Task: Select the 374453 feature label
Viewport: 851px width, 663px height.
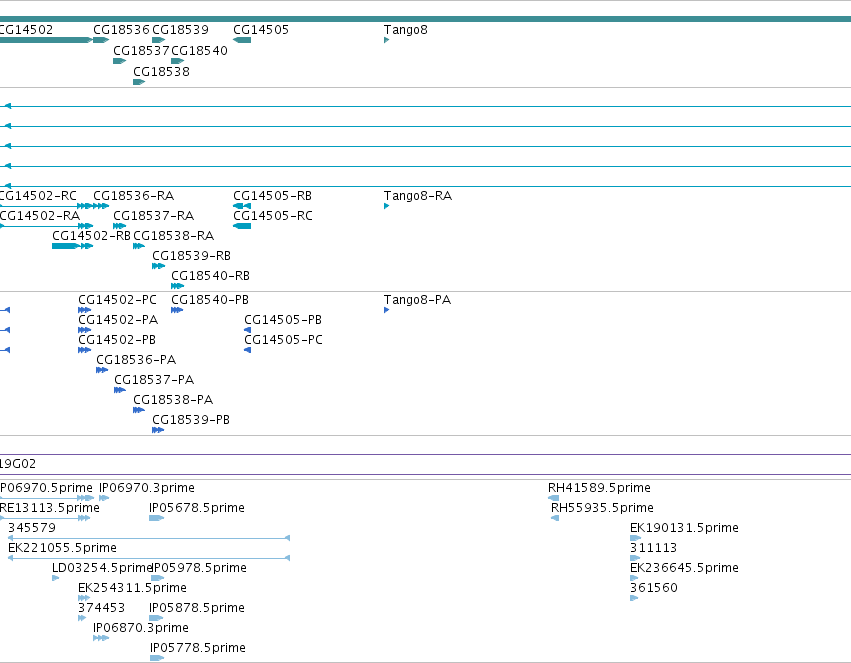Action: (101, 608)
